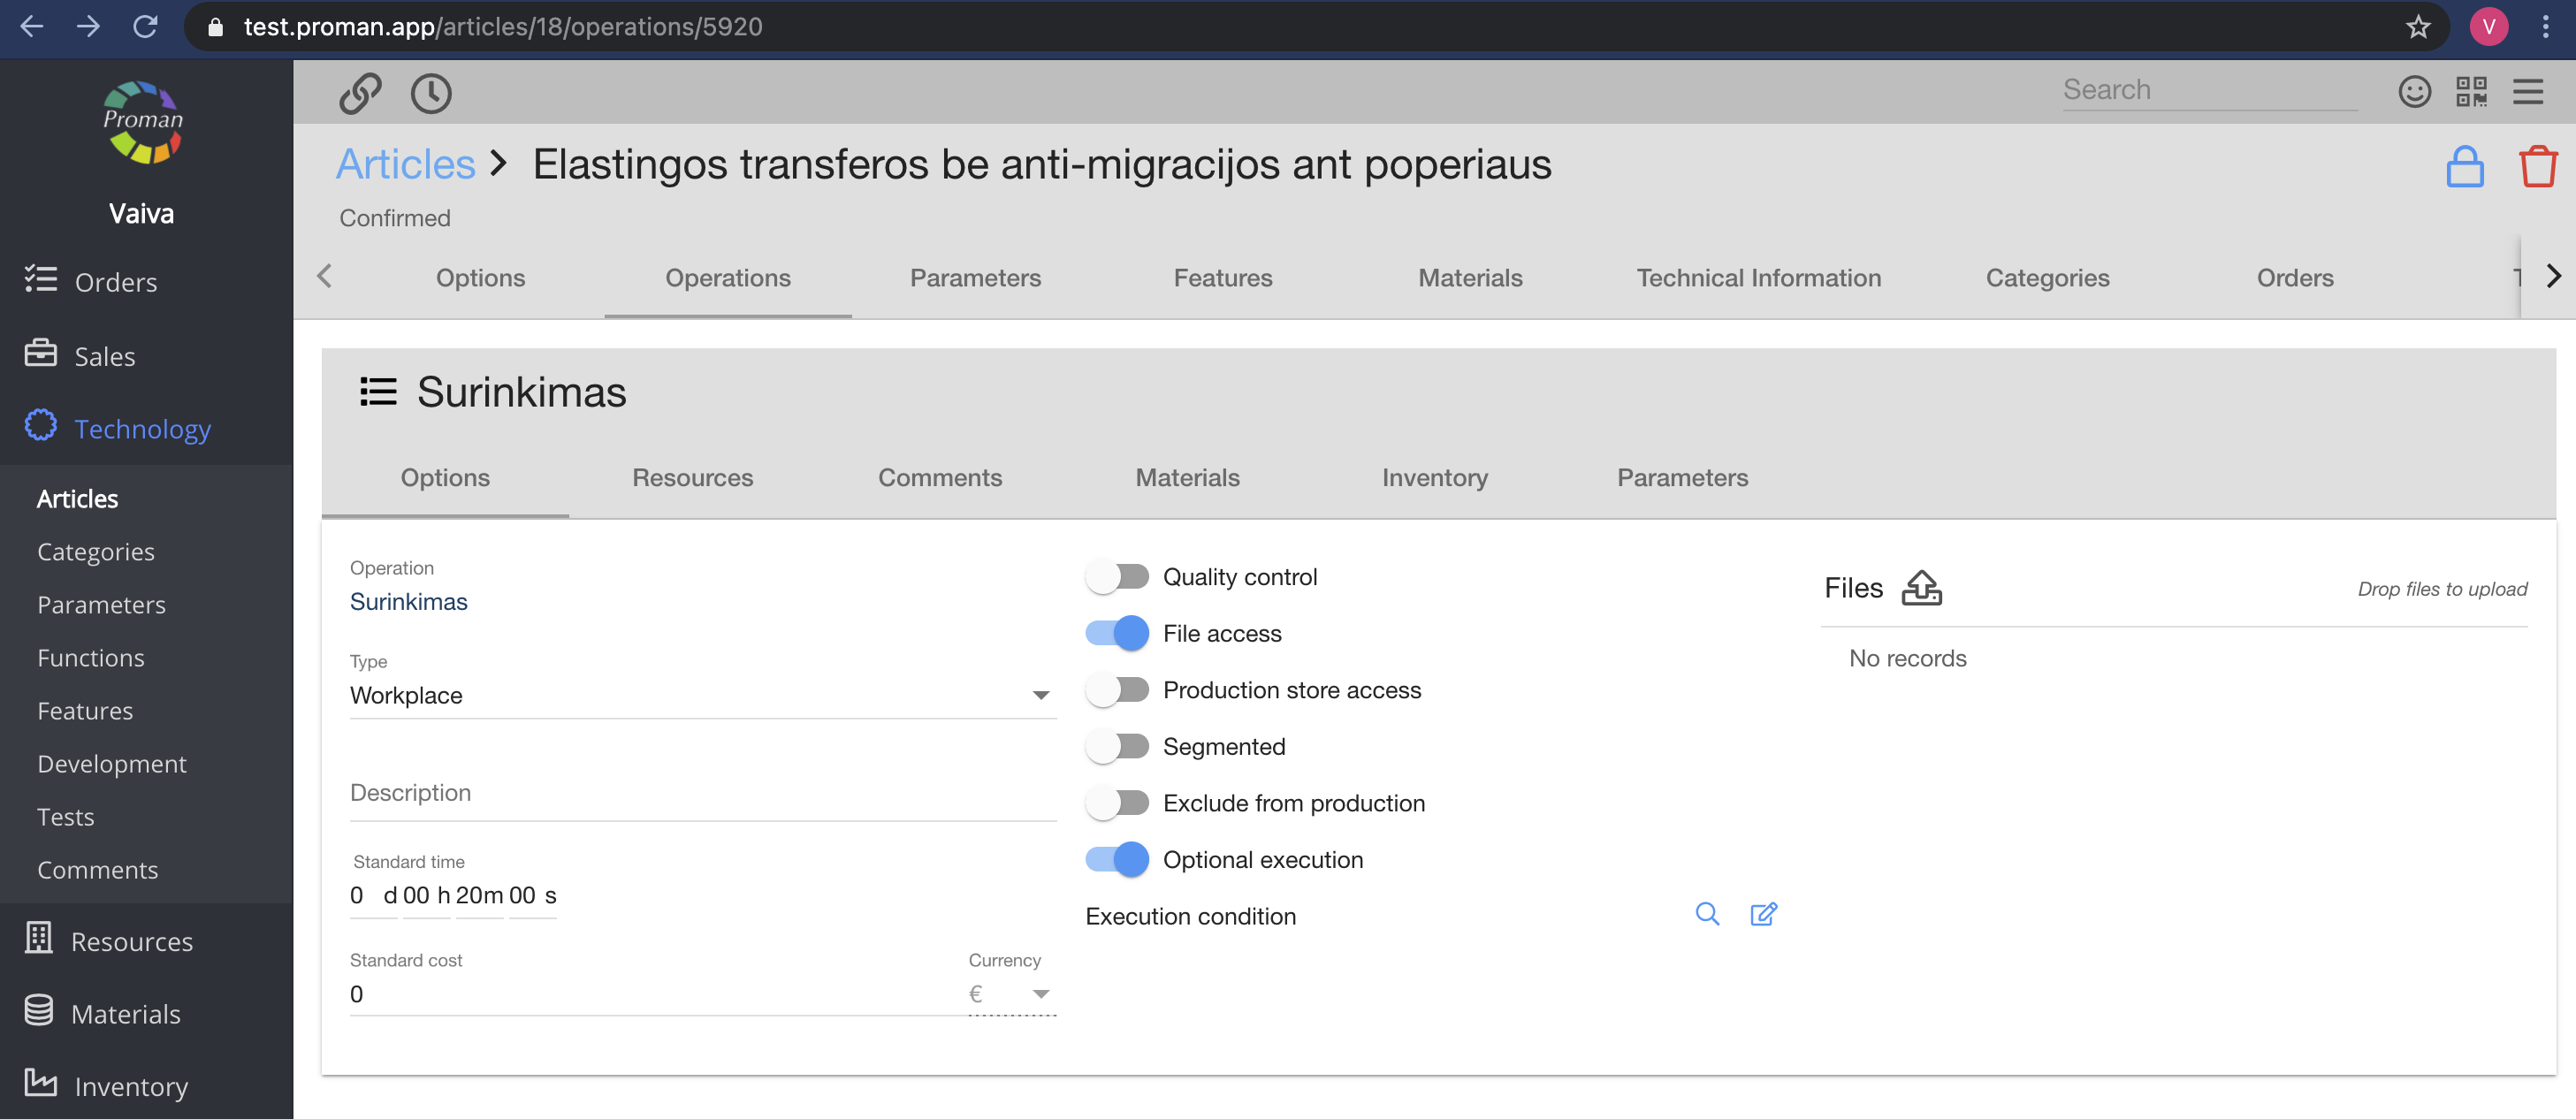Open the Technical Information tab
Screen dimensions: 2576x1119
[x=1758, y=278]
